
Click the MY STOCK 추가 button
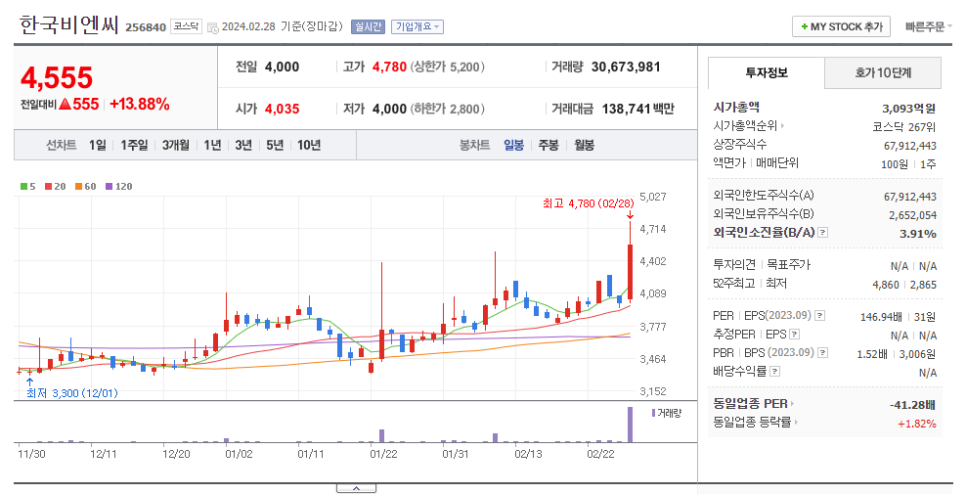[x=841, y=26]
